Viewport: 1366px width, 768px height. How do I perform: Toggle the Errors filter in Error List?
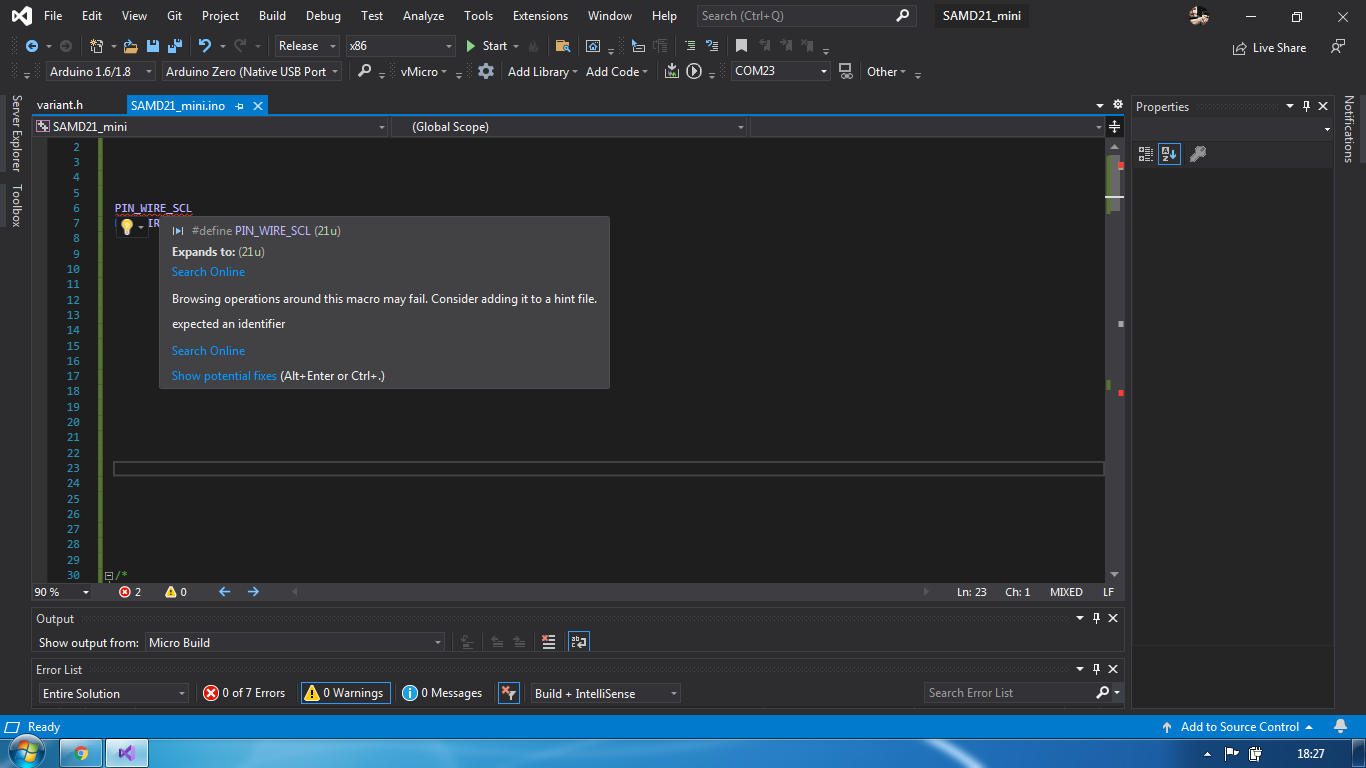[245, 693]
